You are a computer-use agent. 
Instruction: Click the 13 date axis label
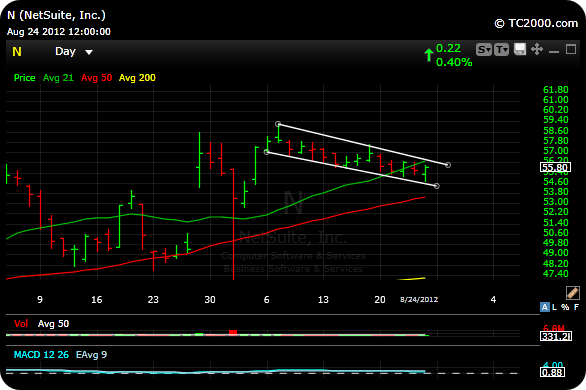[323, 300]
